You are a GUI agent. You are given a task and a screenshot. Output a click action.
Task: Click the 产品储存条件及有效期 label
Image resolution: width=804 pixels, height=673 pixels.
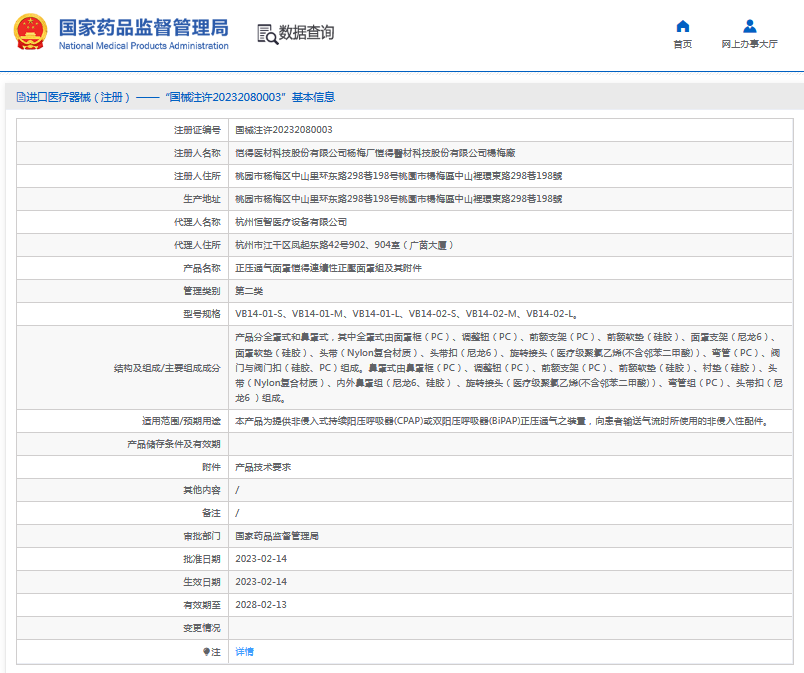click(173, 444)
